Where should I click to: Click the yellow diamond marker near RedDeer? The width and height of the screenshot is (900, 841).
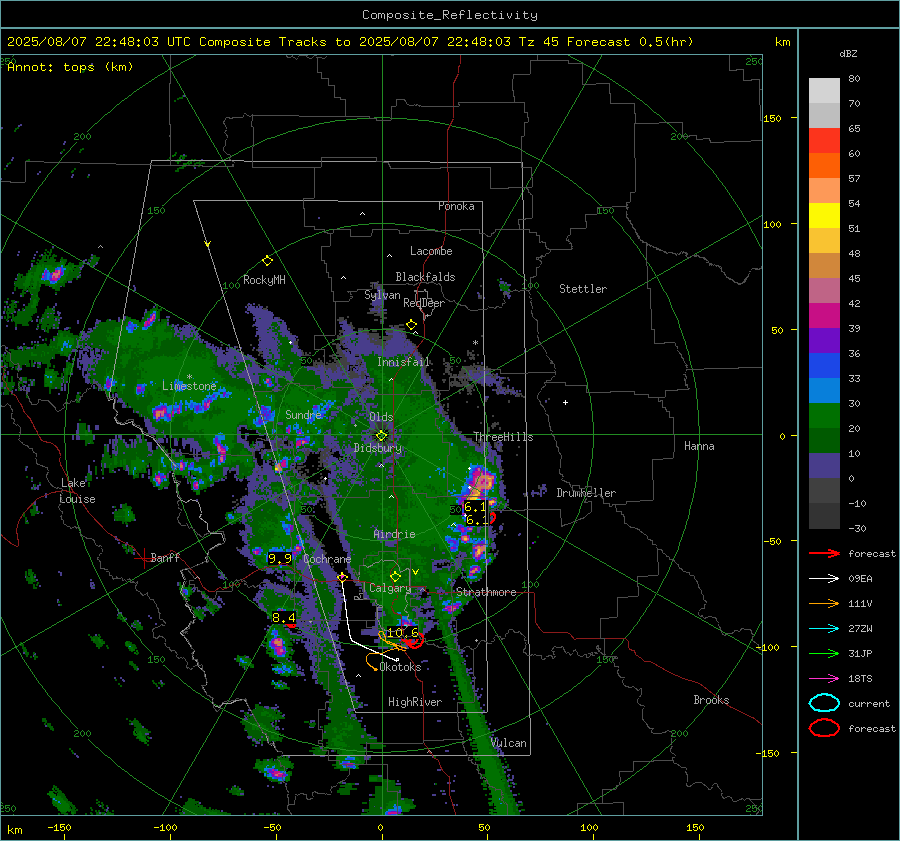tap(412, 325)
